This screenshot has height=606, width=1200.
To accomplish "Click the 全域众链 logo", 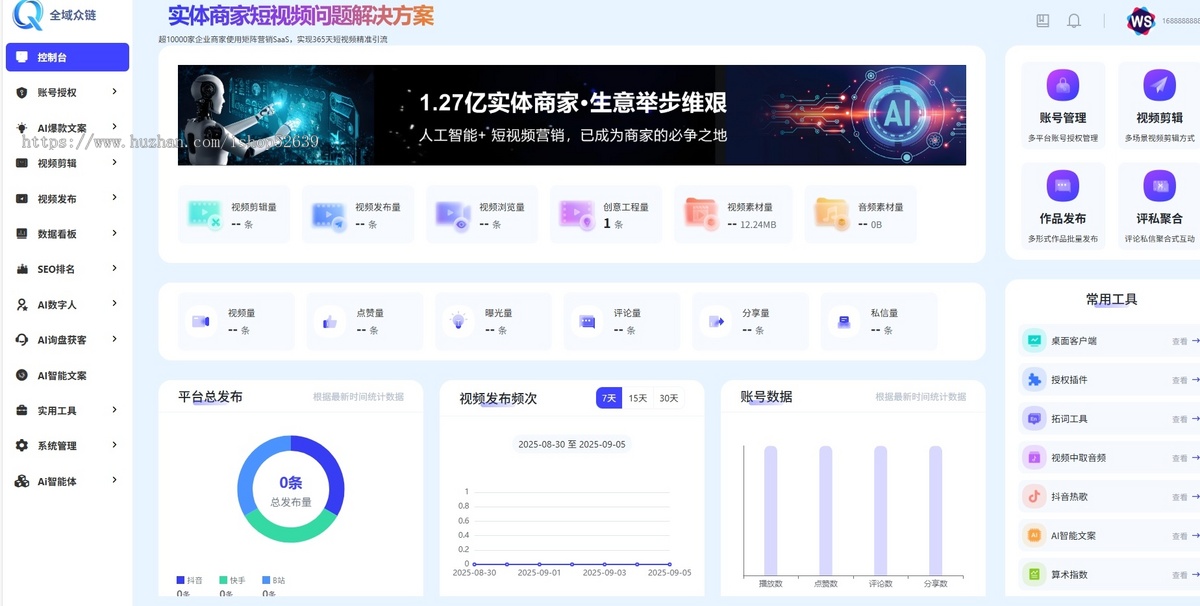I will pos(53,17).
